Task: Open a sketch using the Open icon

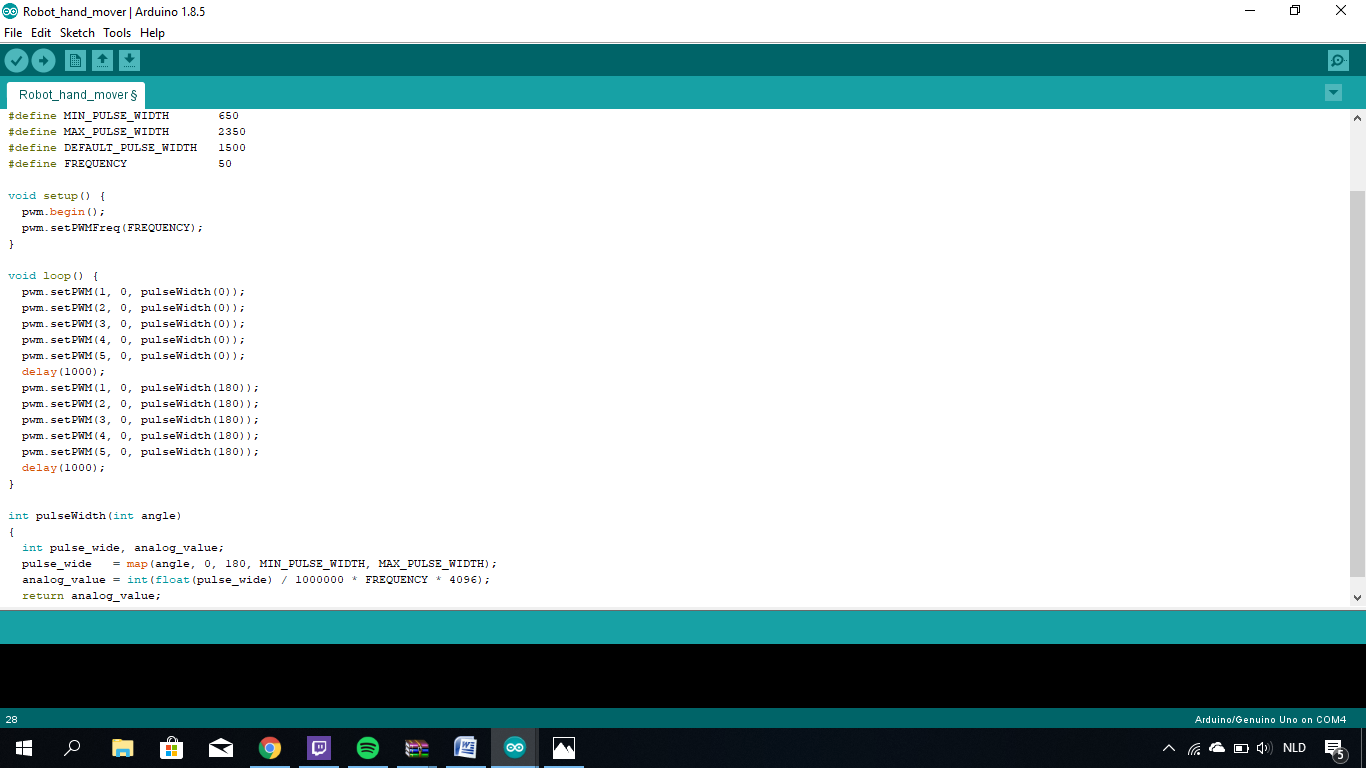Action: tap(102, 61)
